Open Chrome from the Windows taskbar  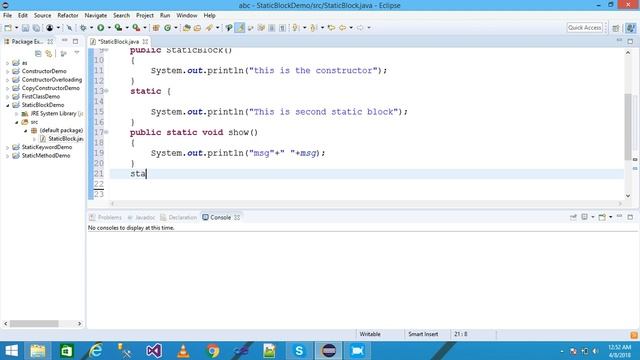coord(213,351)
